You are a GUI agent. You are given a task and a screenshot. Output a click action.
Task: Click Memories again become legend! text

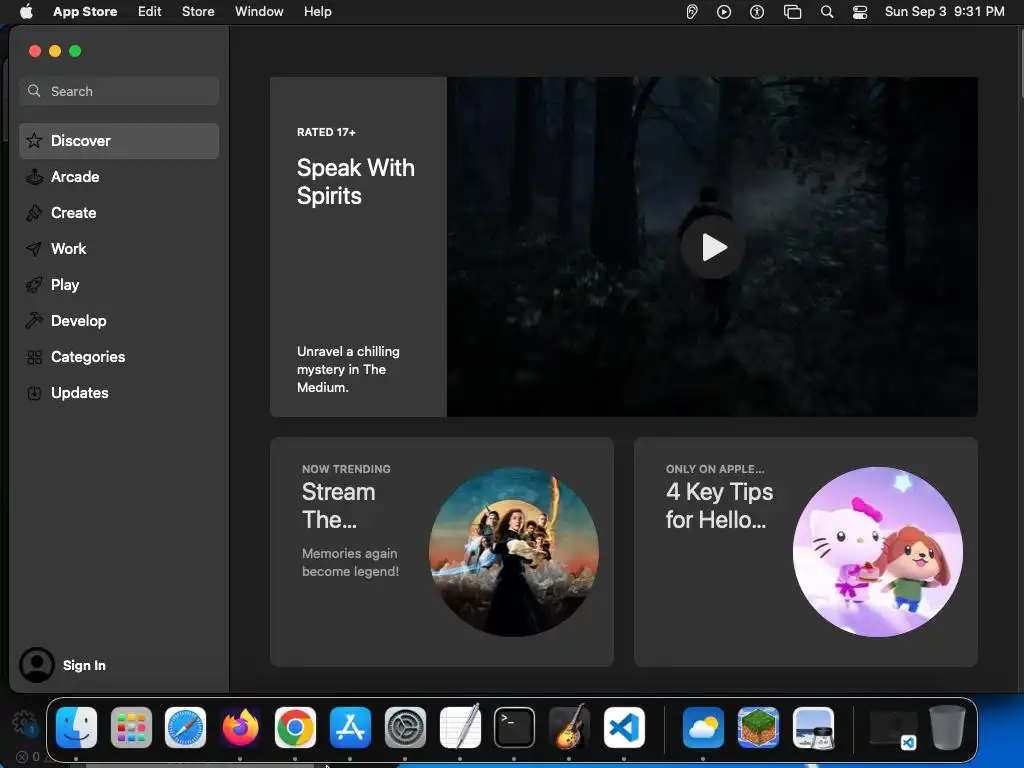[350, 562]
